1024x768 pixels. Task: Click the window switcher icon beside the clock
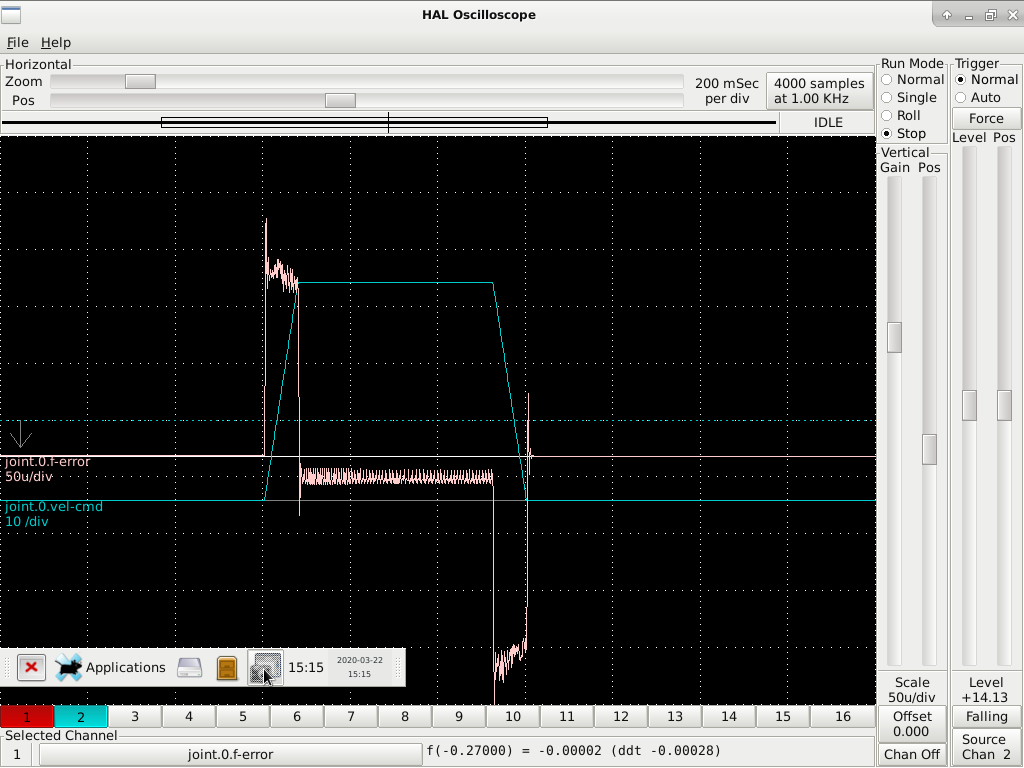pyautogui.click(x=265, y=667)
